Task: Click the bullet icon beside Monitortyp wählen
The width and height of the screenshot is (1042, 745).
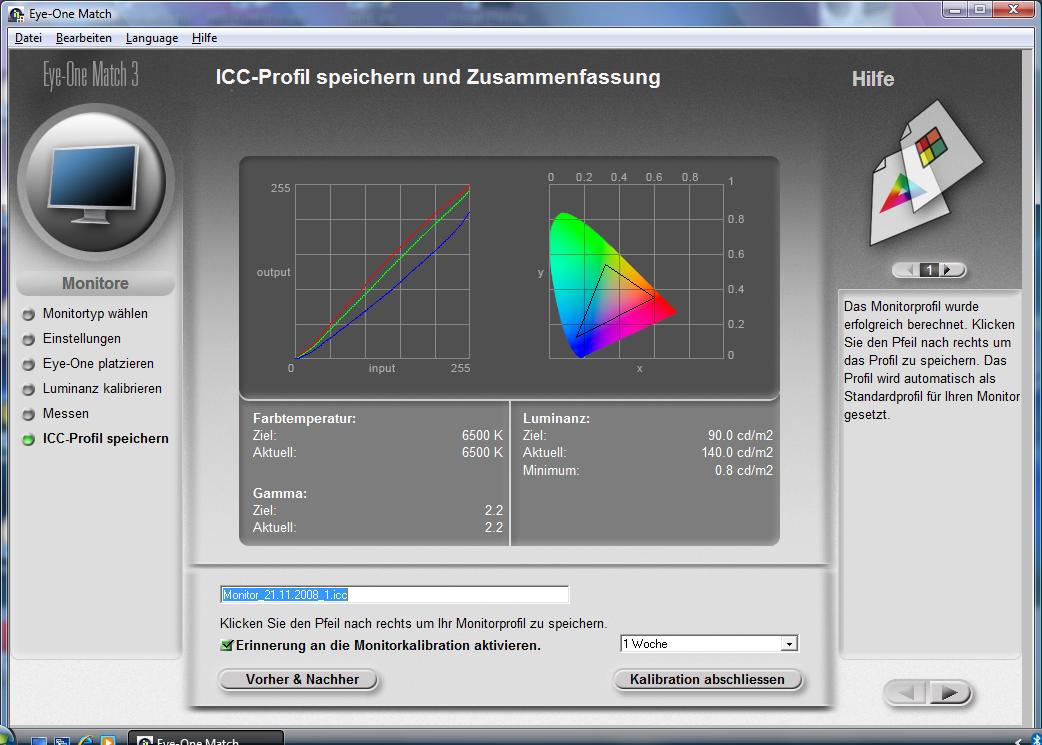Action: point(28,314)
